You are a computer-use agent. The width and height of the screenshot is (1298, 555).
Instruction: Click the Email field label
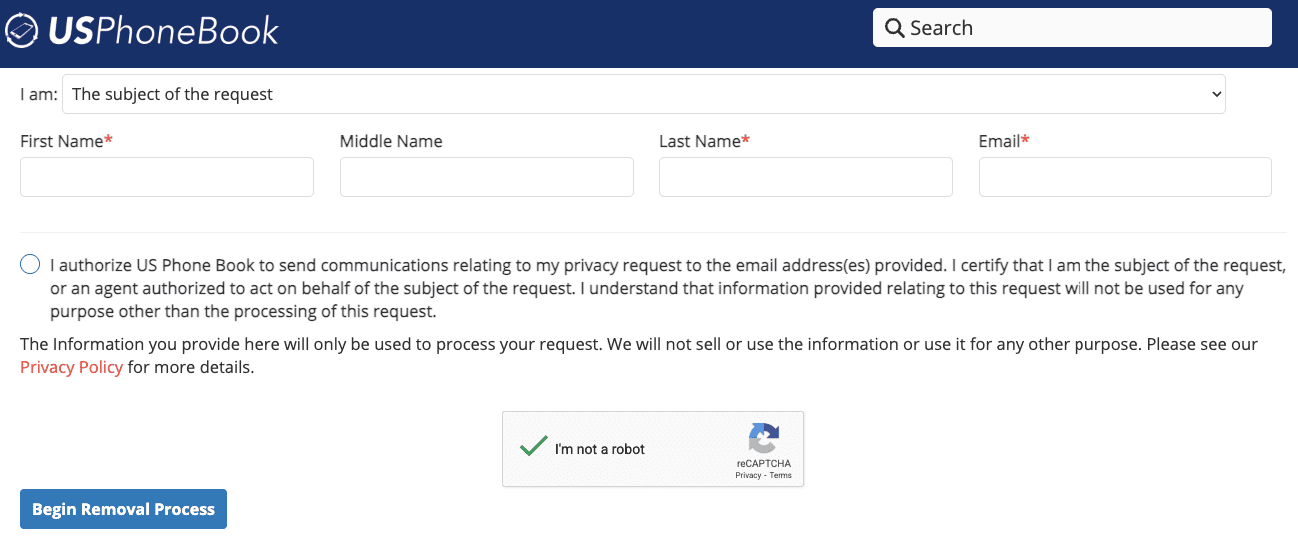(999, 141)
